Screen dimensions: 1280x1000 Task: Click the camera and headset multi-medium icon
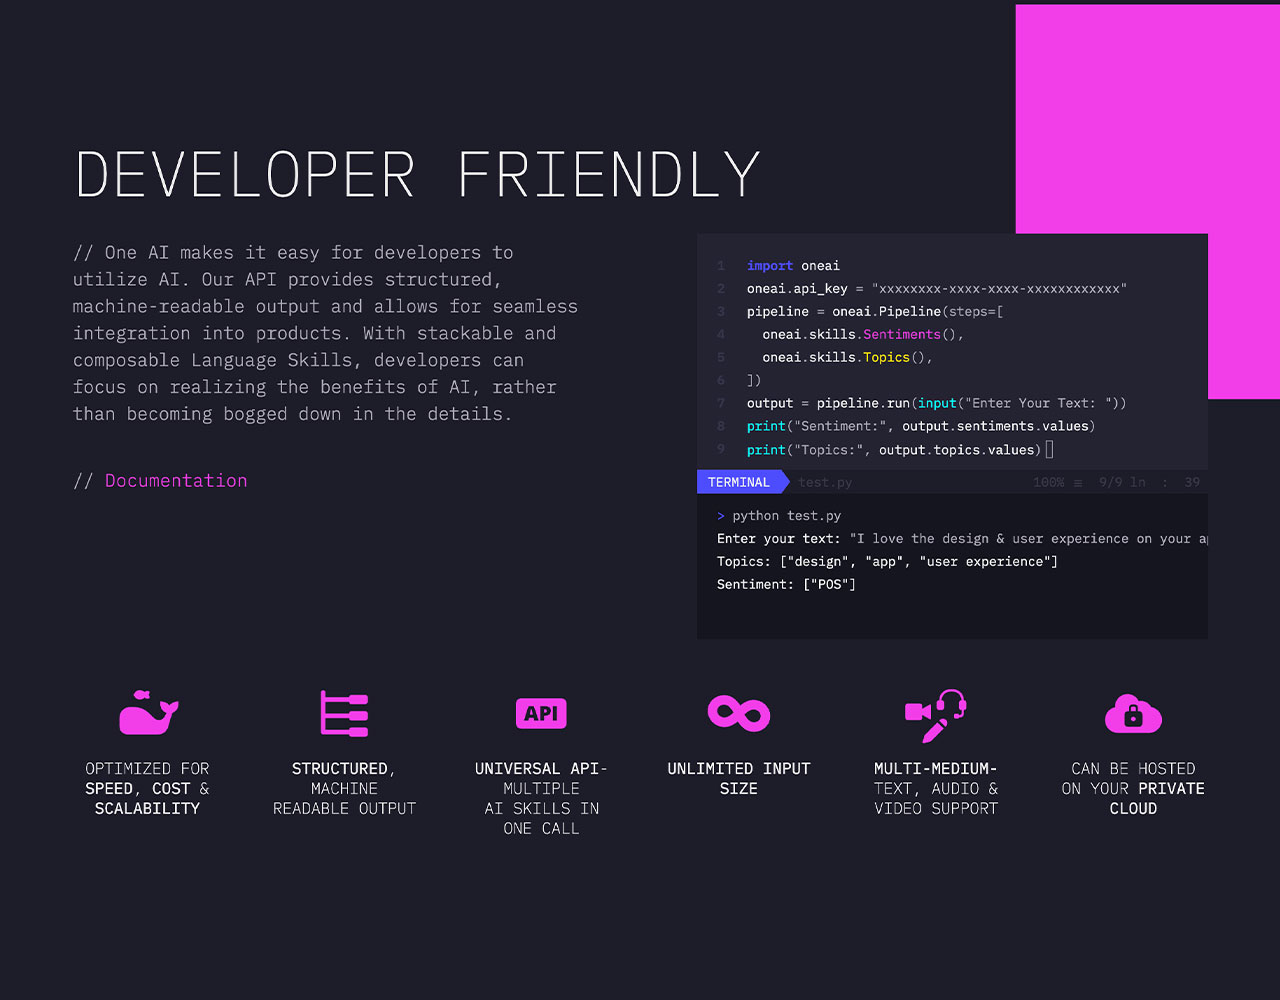pos(935,715)
